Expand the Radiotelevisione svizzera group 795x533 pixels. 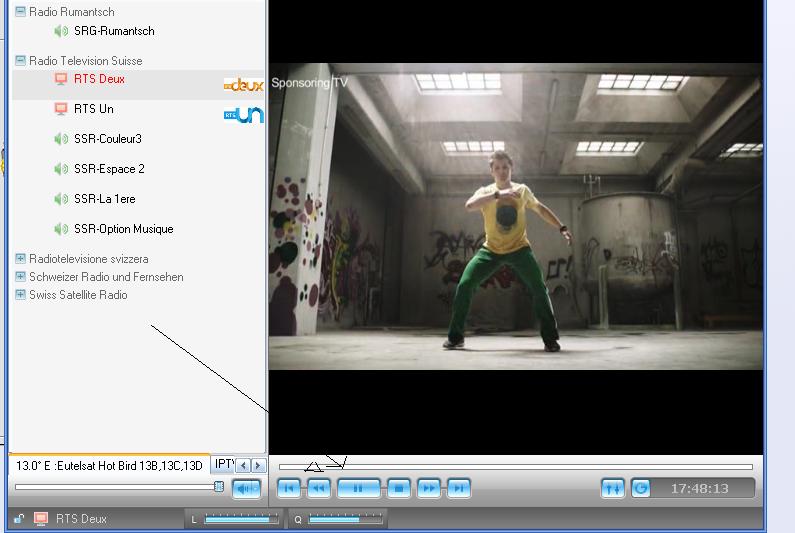(x=20, y=259)
